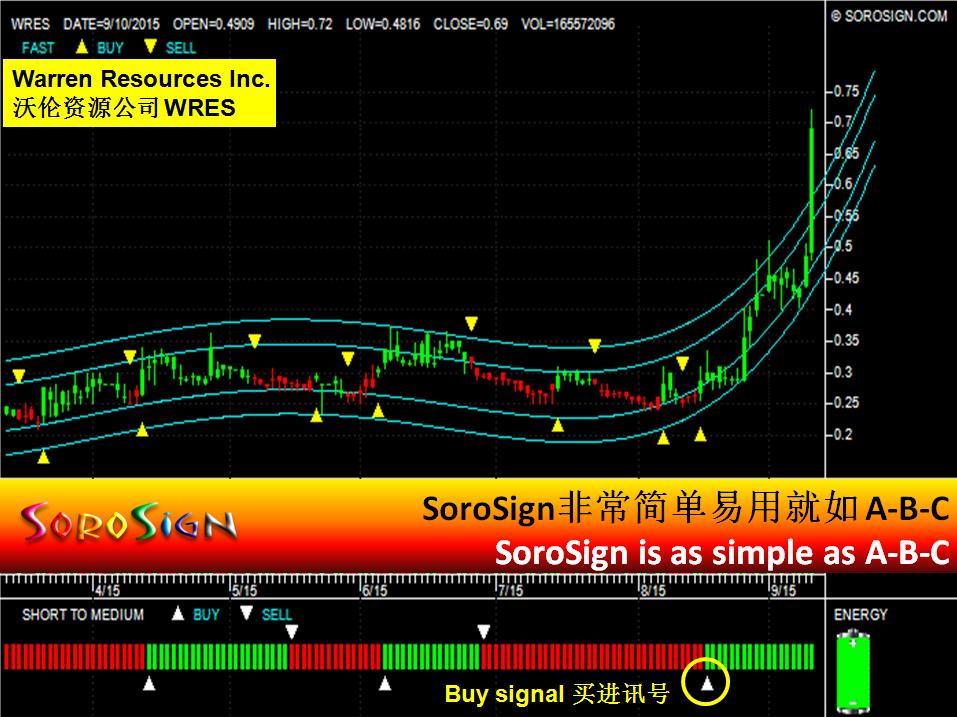Click the CLOSE=0.69 value
This screenshot has height=717, width=957.
point(471,24)
